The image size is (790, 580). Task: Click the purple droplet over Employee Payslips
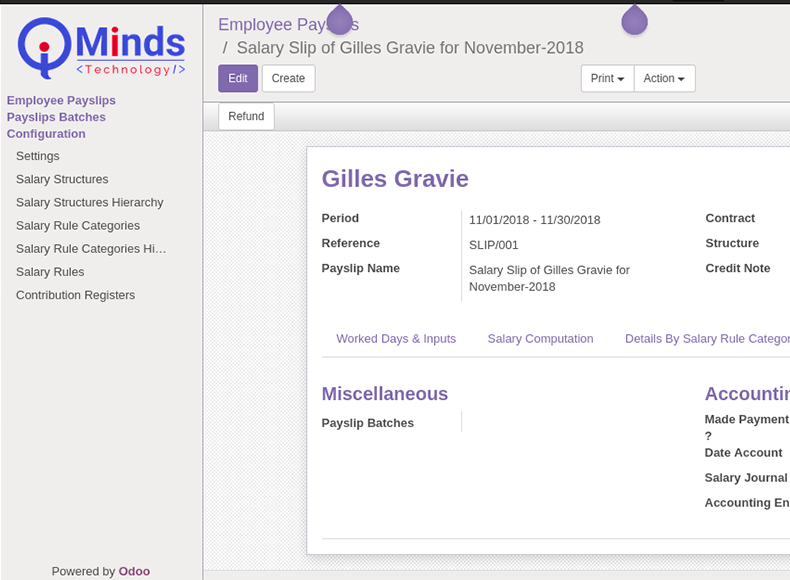coord(340,19)
